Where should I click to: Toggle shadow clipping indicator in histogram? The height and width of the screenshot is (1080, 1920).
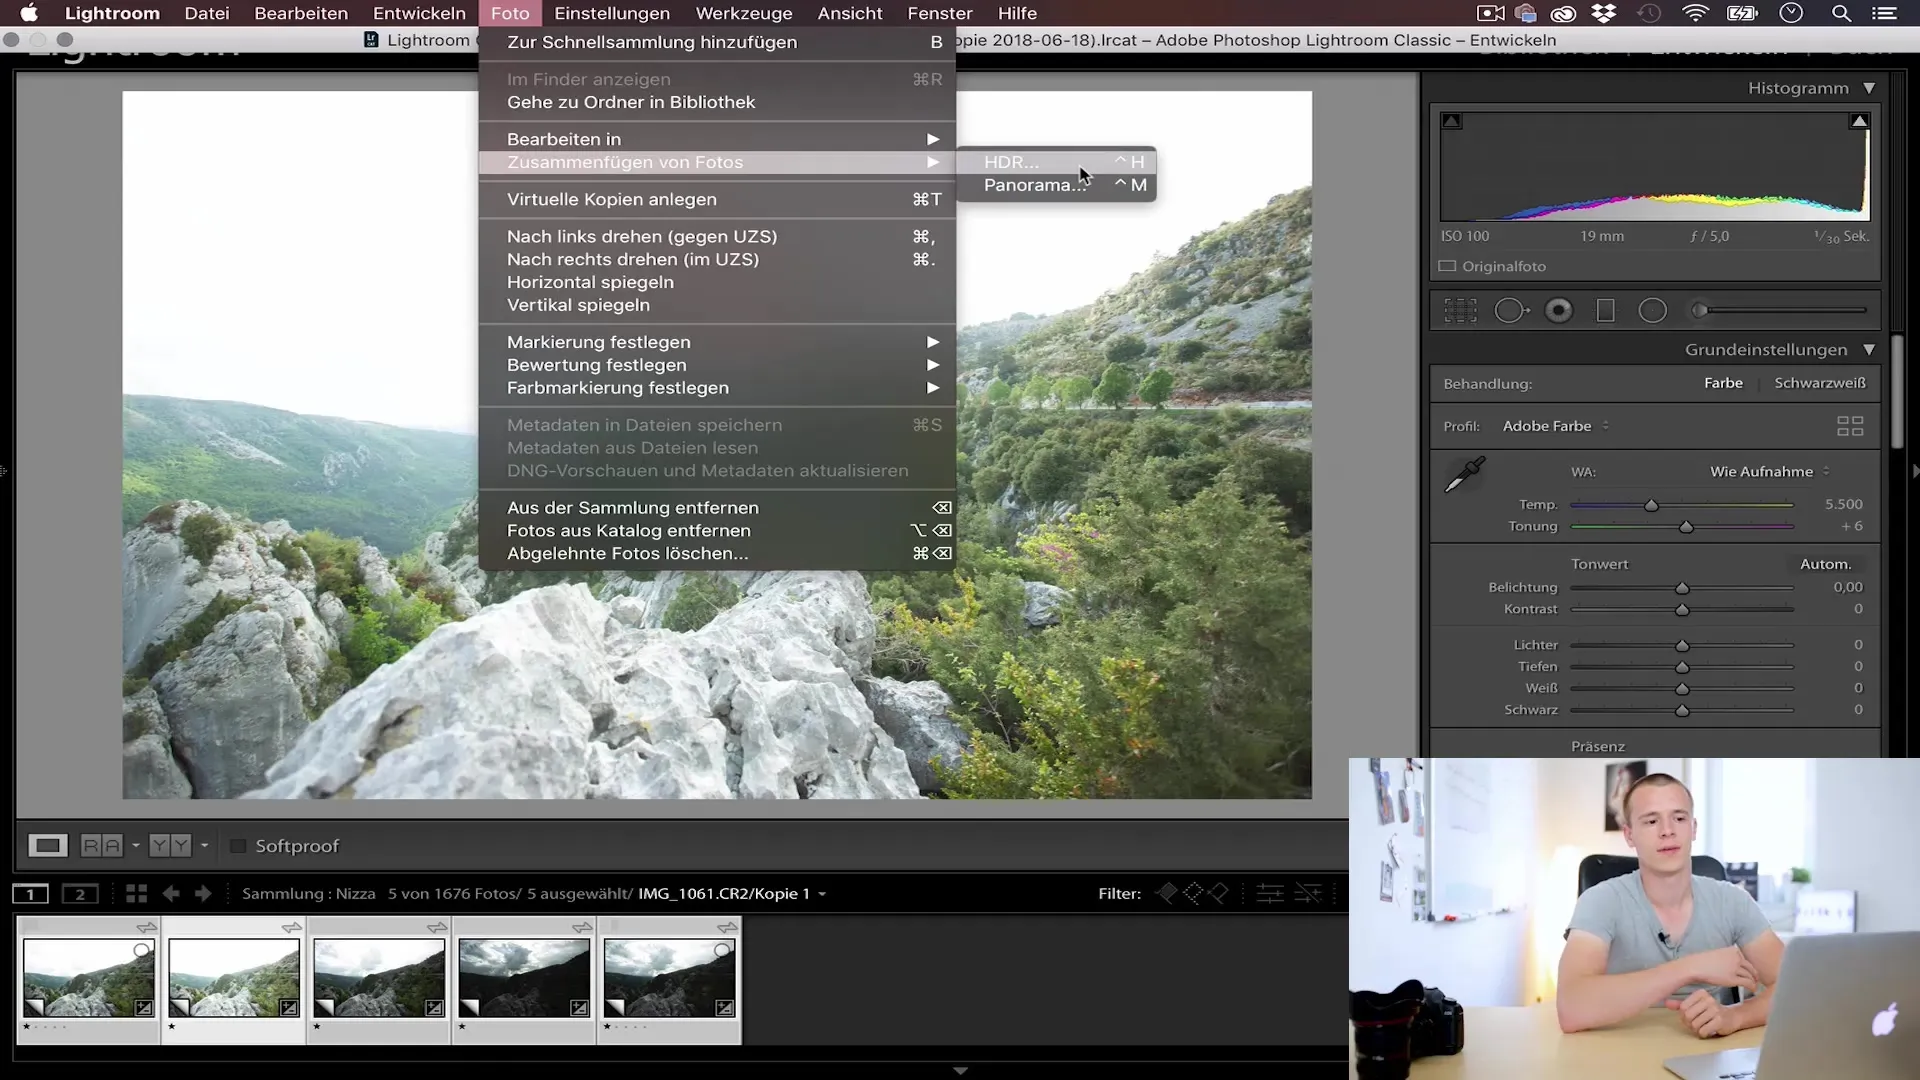click(x=1452, y=121)
